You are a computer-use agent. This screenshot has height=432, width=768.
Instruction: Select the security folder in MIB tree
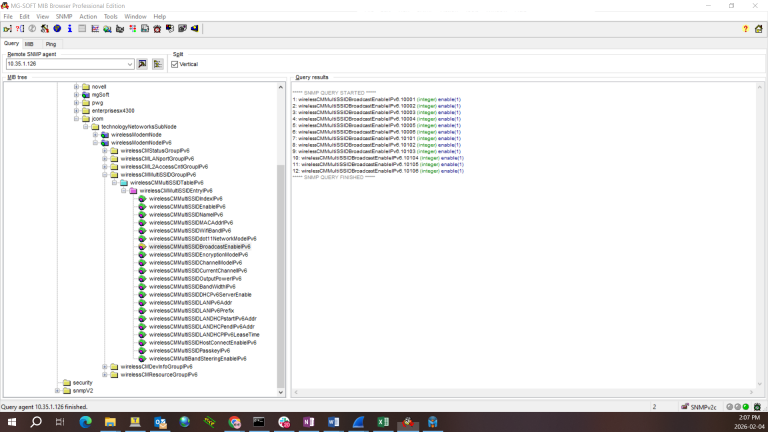click(82, 383)
